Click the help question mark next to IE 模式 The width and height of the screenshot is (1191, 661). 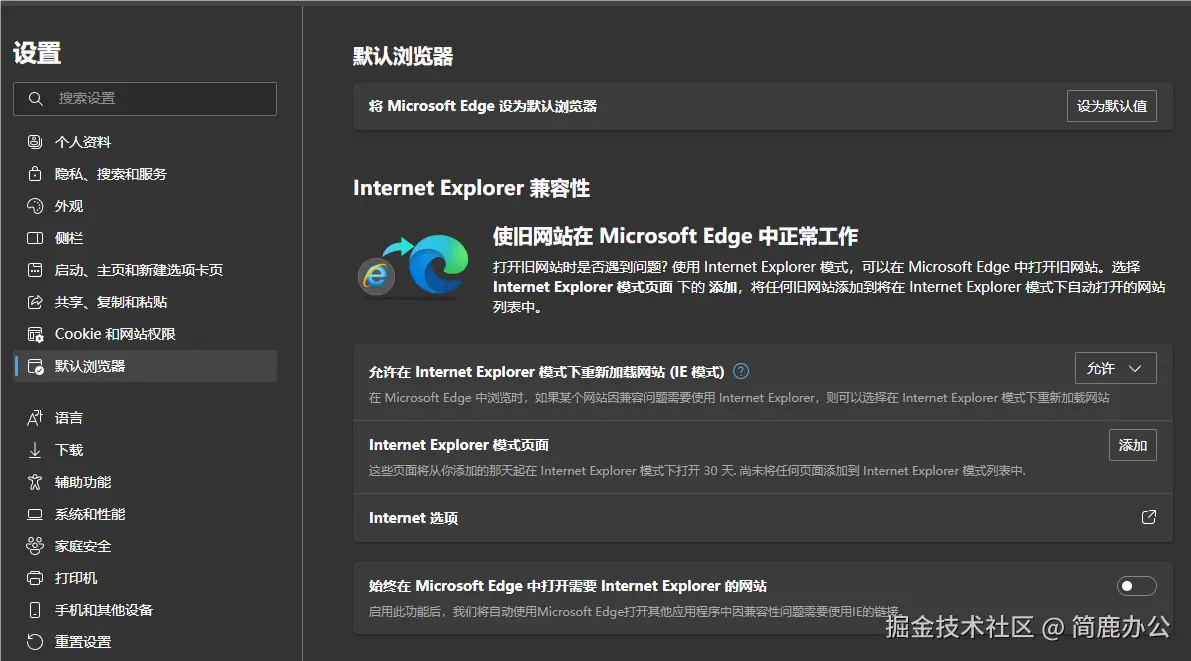click(x=741, y=371)
